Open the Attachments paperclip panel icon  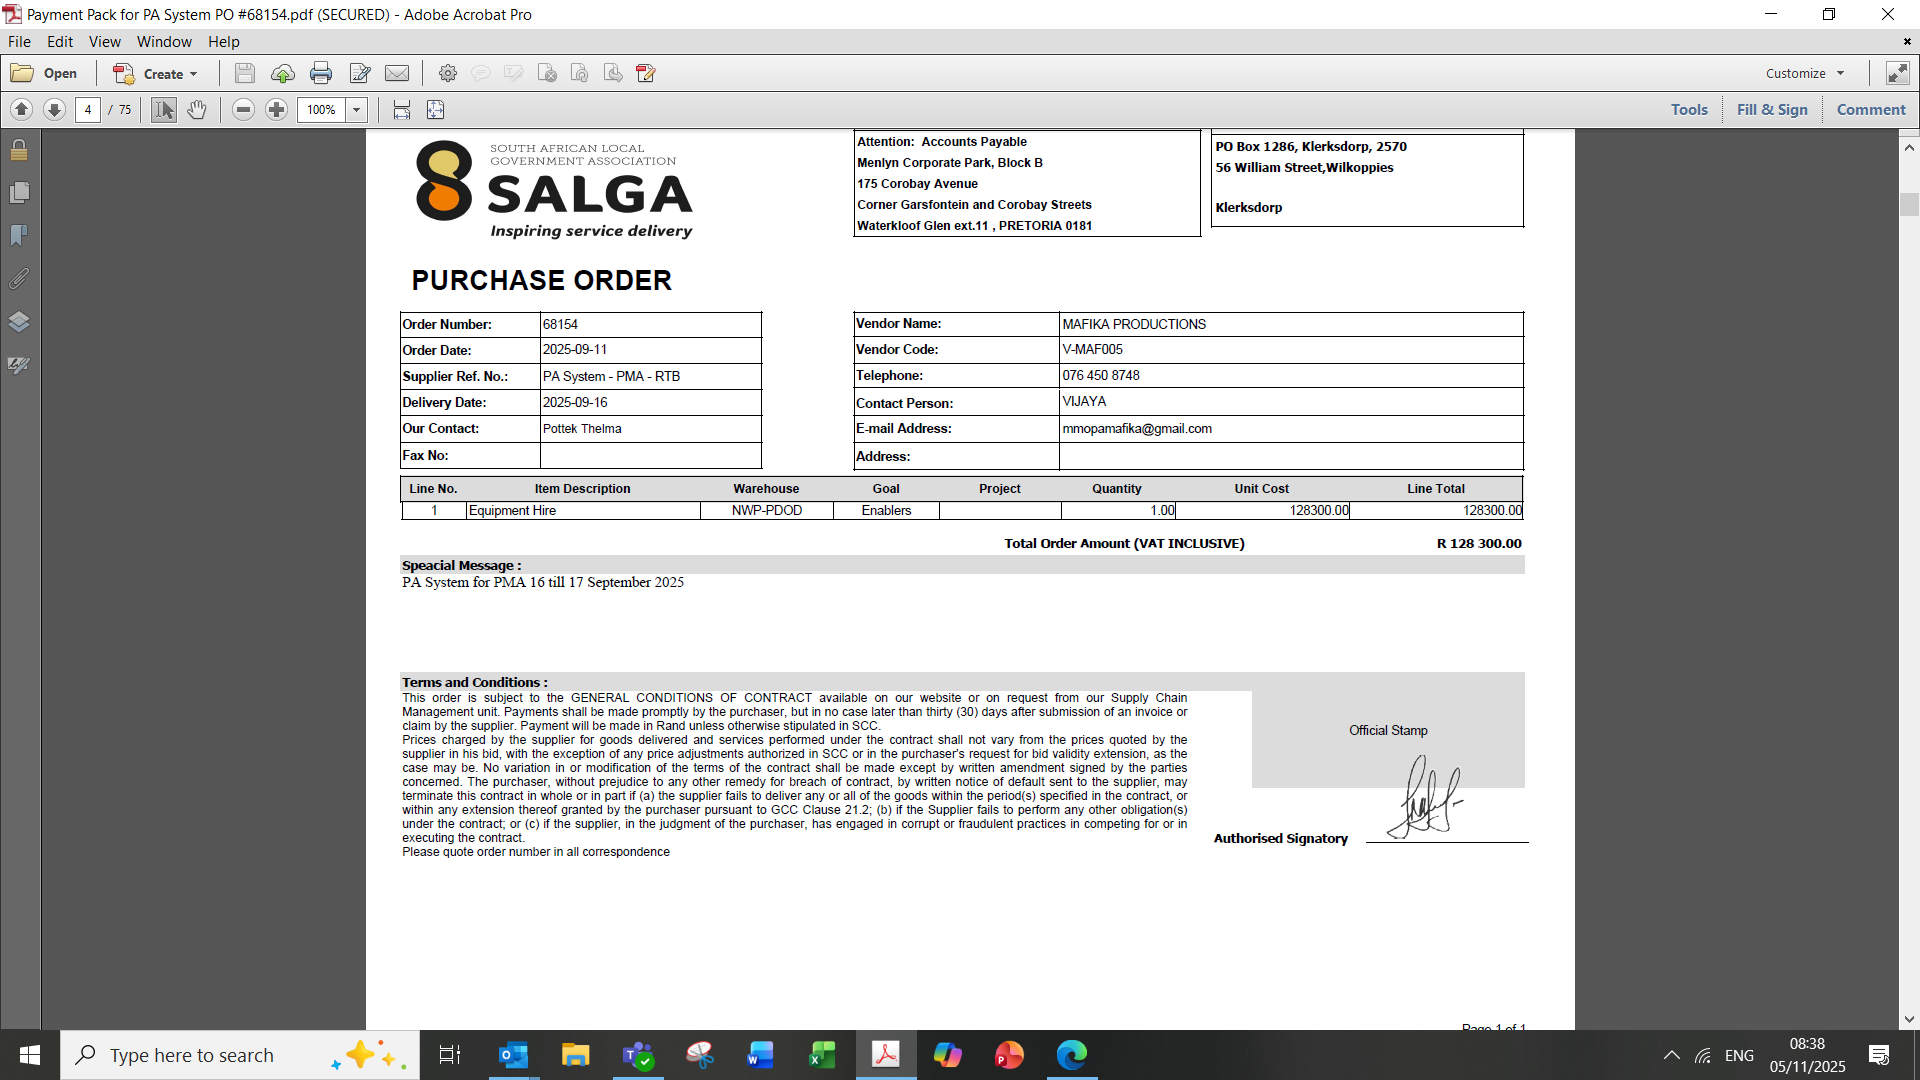(x=19, y=278)
